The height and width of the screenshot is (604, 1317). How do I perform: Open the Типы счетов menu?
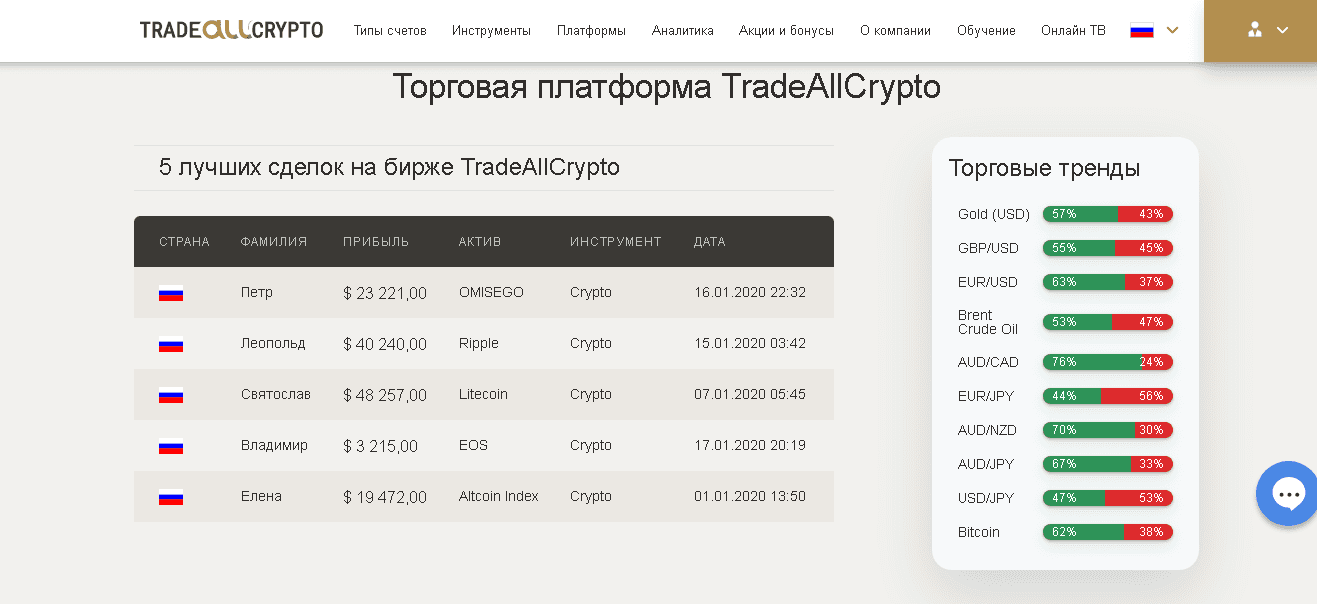(390, 31)
